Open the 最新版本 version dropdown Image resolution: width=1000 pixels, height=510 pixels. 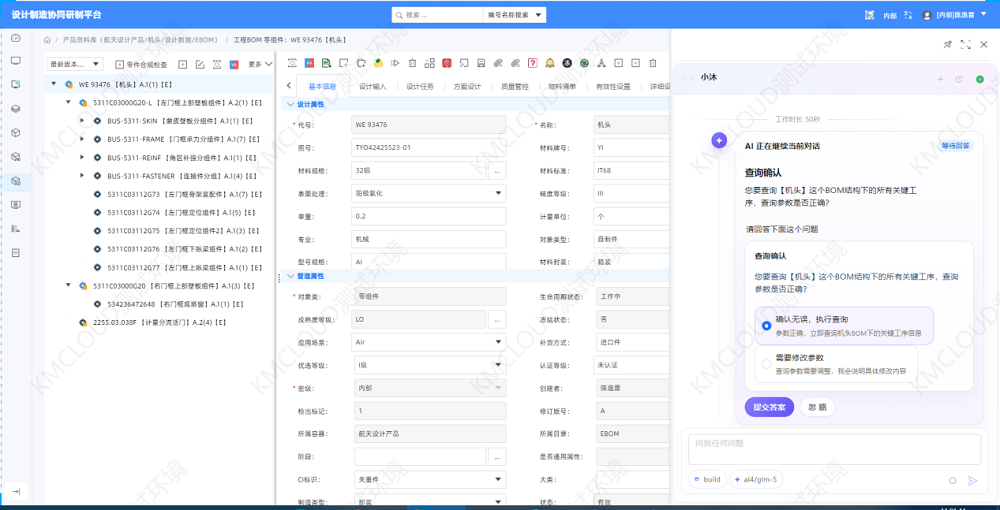(75, 64)
